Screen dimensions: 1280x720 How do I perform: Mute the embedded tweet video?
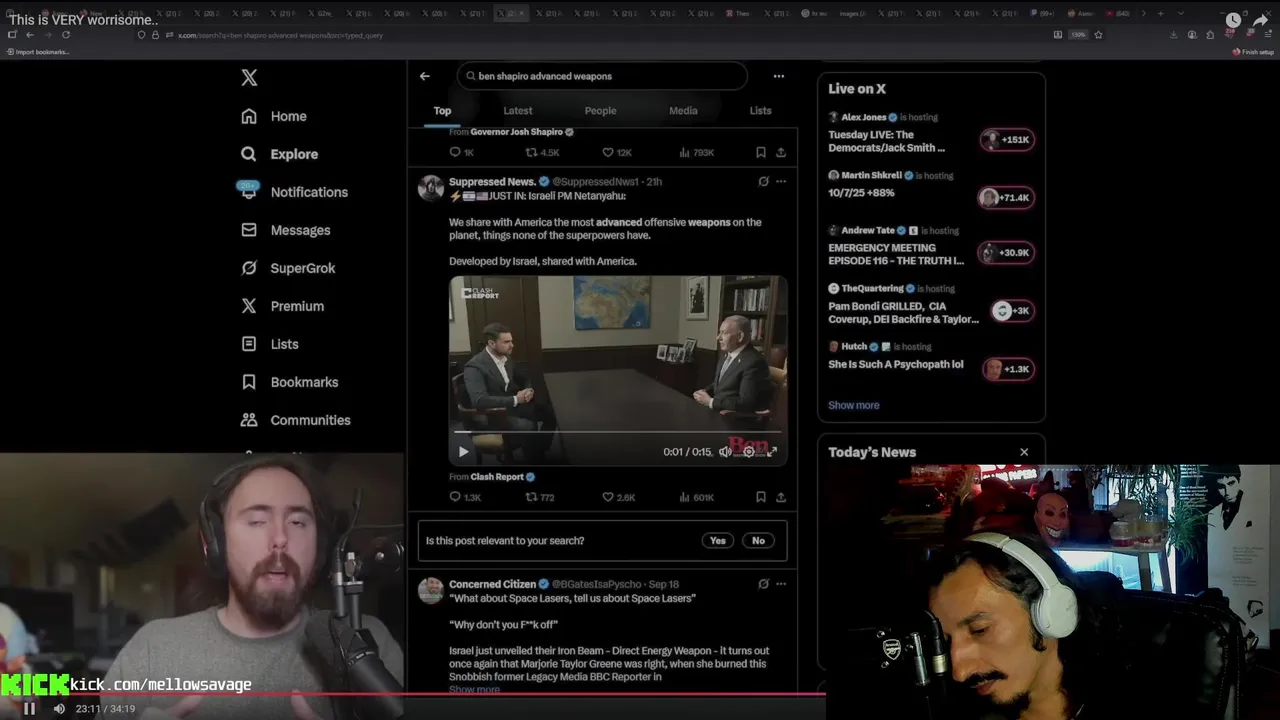click(725, 452)
